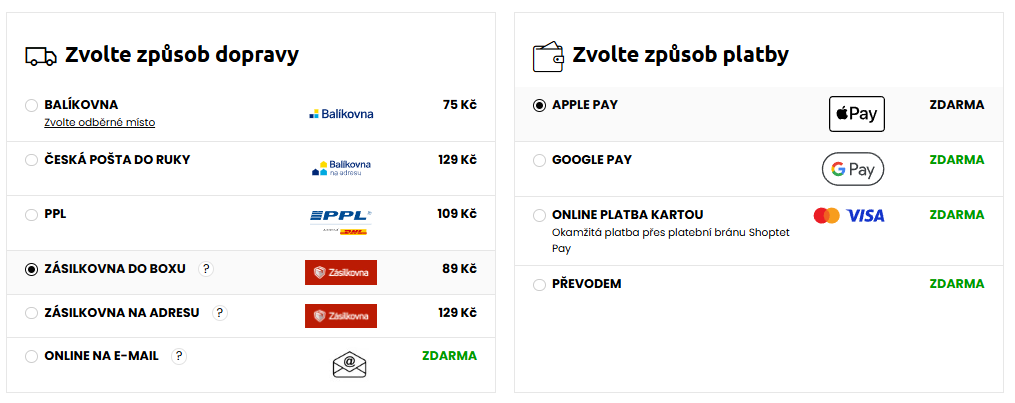1015x403 pixels.
Task: Click the Mastercard and Visa card logos
Action: pyautogui.click(x=849, y=216)
